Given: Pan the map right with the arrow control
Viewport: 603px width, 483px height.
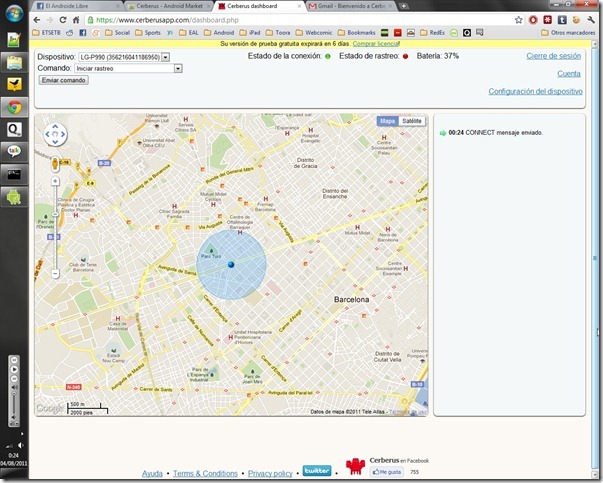Looking at the screenshot, I should [x=63, y=134].
